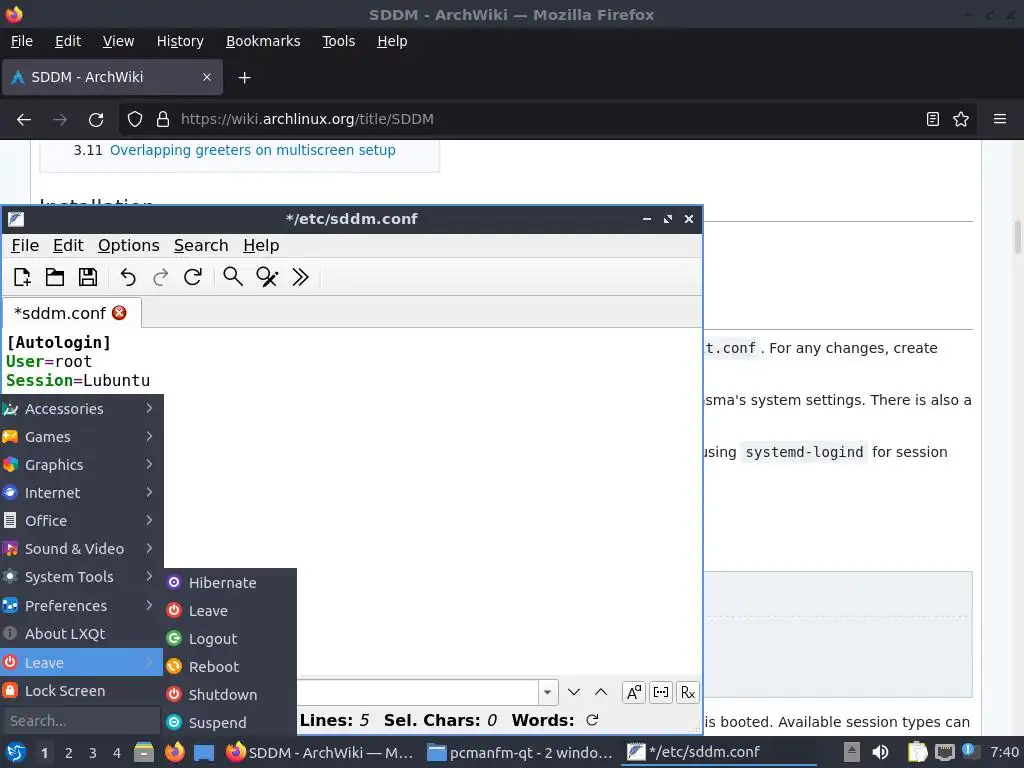This screenshot has width=1024, height=768.
Task: Open the search history dropdown arrow
Action: pyautogui.click(x=547, y=692)
